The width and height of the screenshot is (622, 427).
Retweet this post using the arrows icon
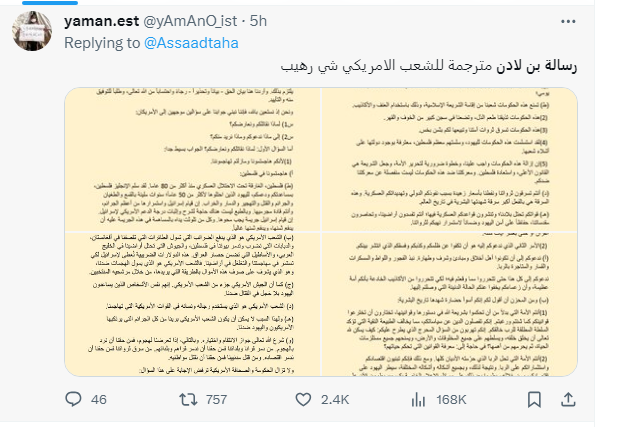point(186,401)
